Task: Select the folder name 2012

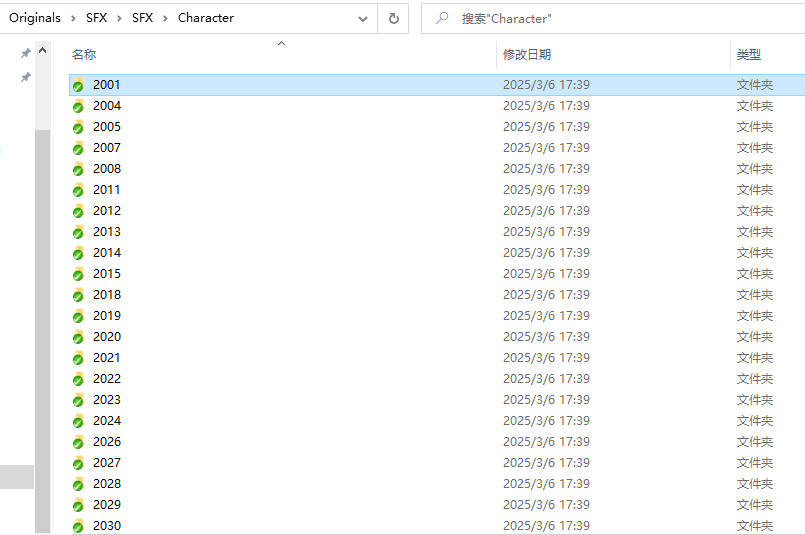Action: (107, 211)
